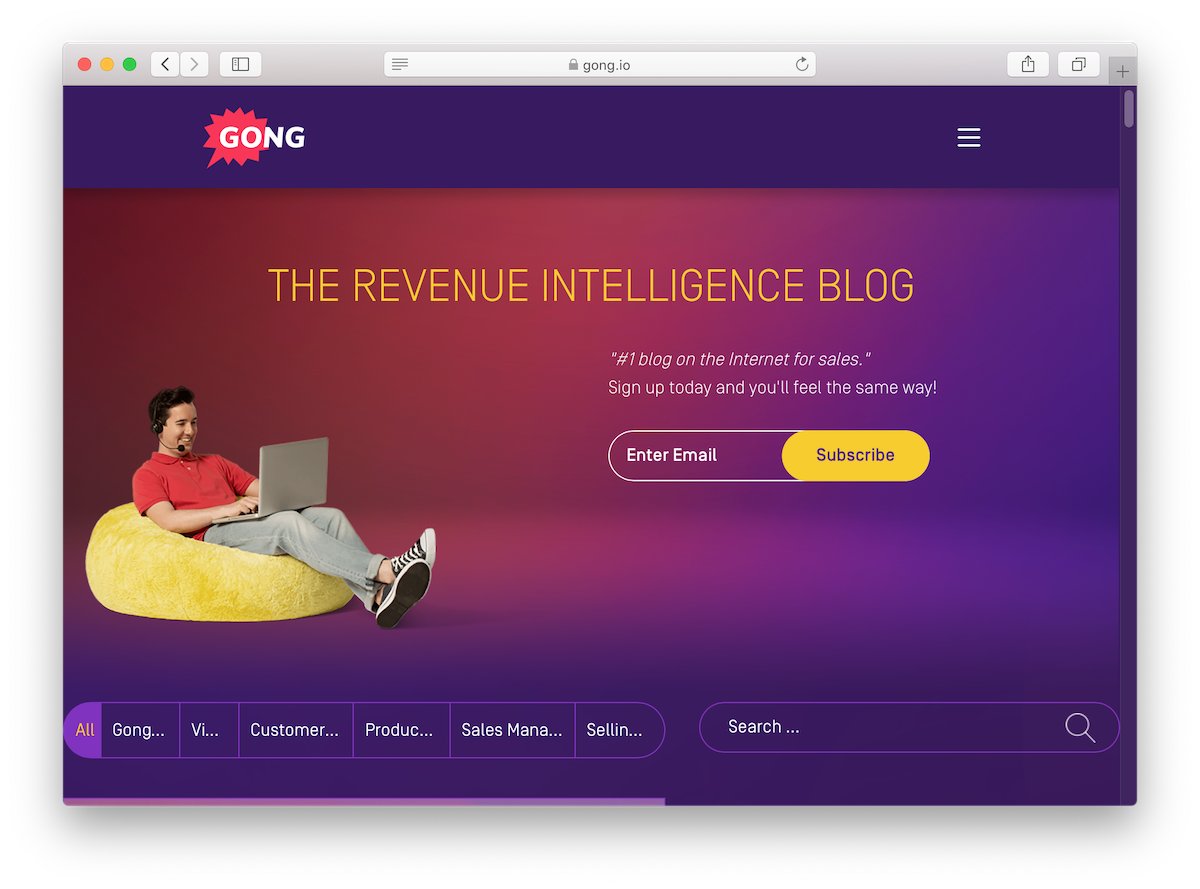Click the Gong logo
Screen dimensions: 1200x889
point(254,137)
